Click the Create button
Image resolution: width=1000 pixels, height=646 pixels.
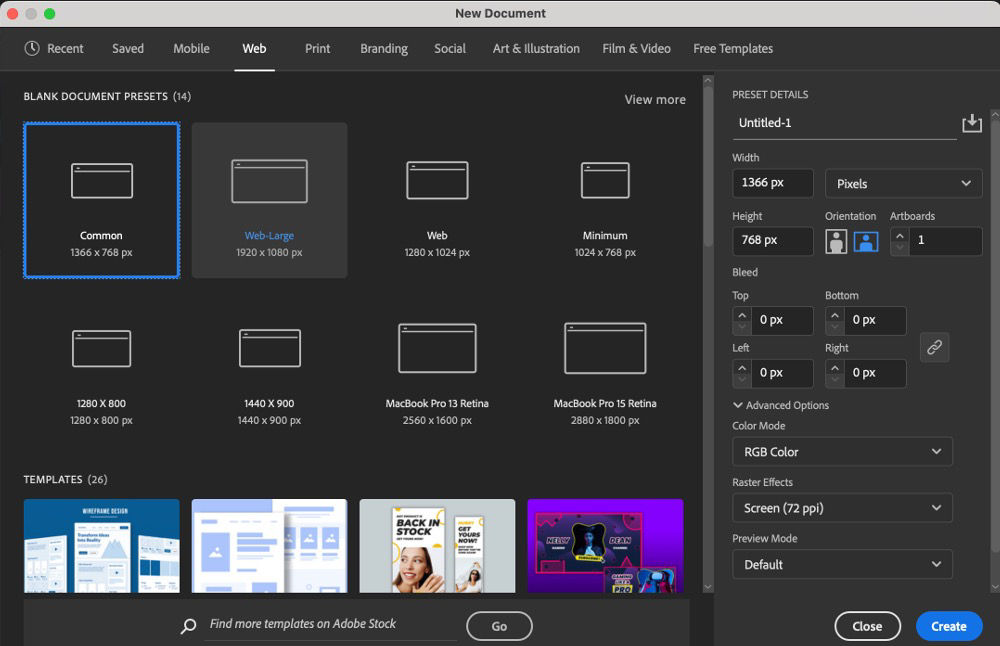coord(948,625)
